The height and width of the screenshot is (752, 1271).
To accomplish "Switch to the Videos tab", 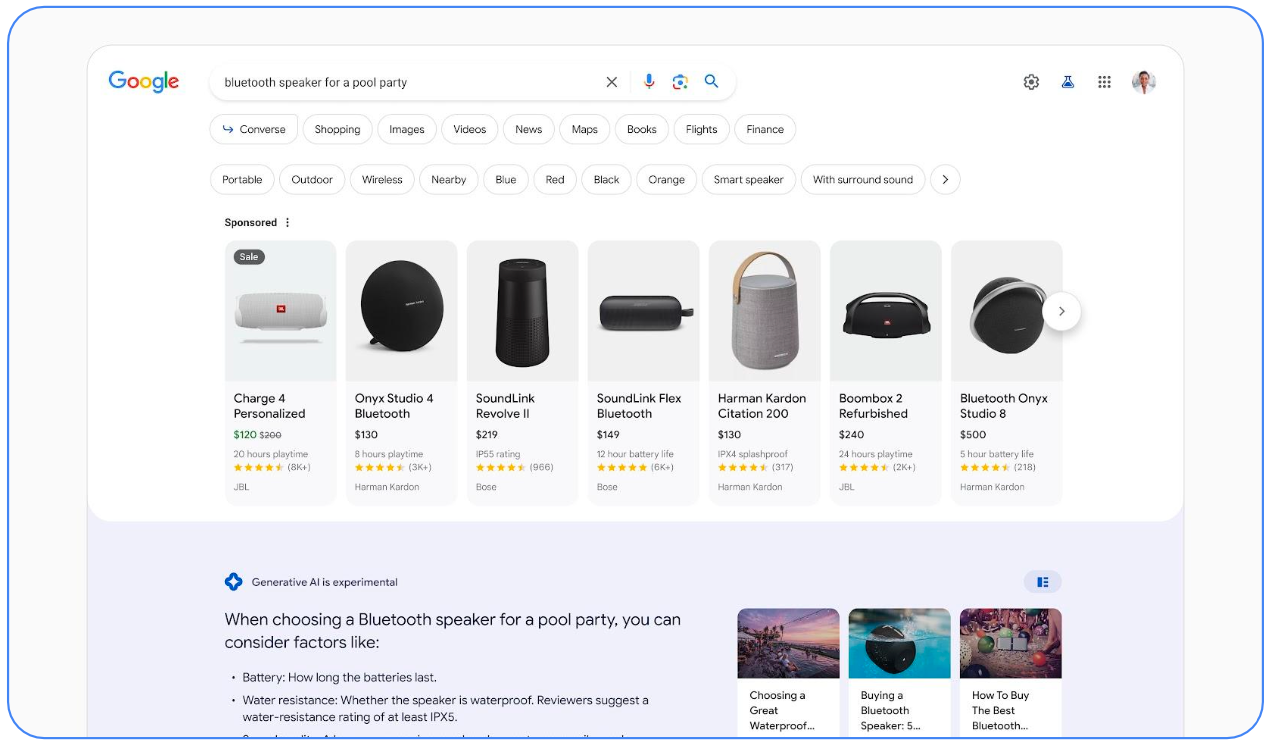I will coord(469,129).
